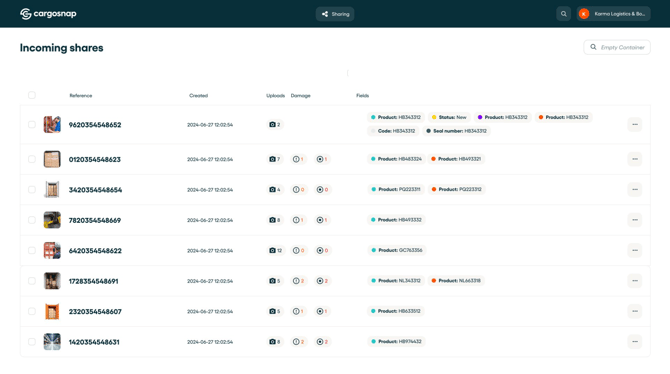Sort by the Damage column header
This screenshot has width=670, height=374.
tap(300, 95)
